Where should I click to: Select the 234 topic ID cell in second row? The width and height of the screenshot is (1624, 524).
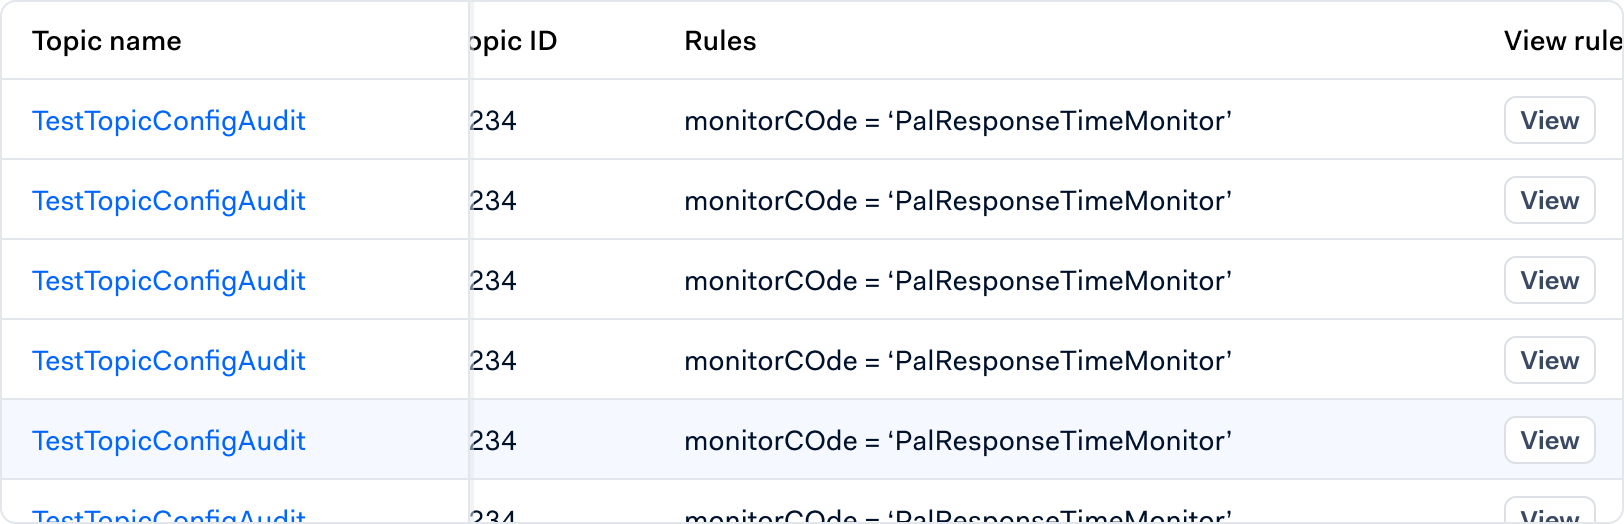click(493, 201)
